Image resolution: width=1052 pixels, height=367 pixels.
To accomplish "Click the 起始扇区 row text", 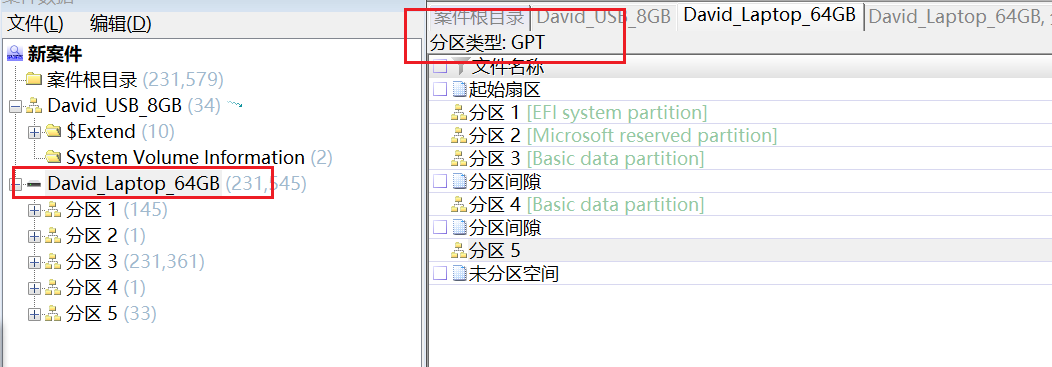I will [505, 89].
